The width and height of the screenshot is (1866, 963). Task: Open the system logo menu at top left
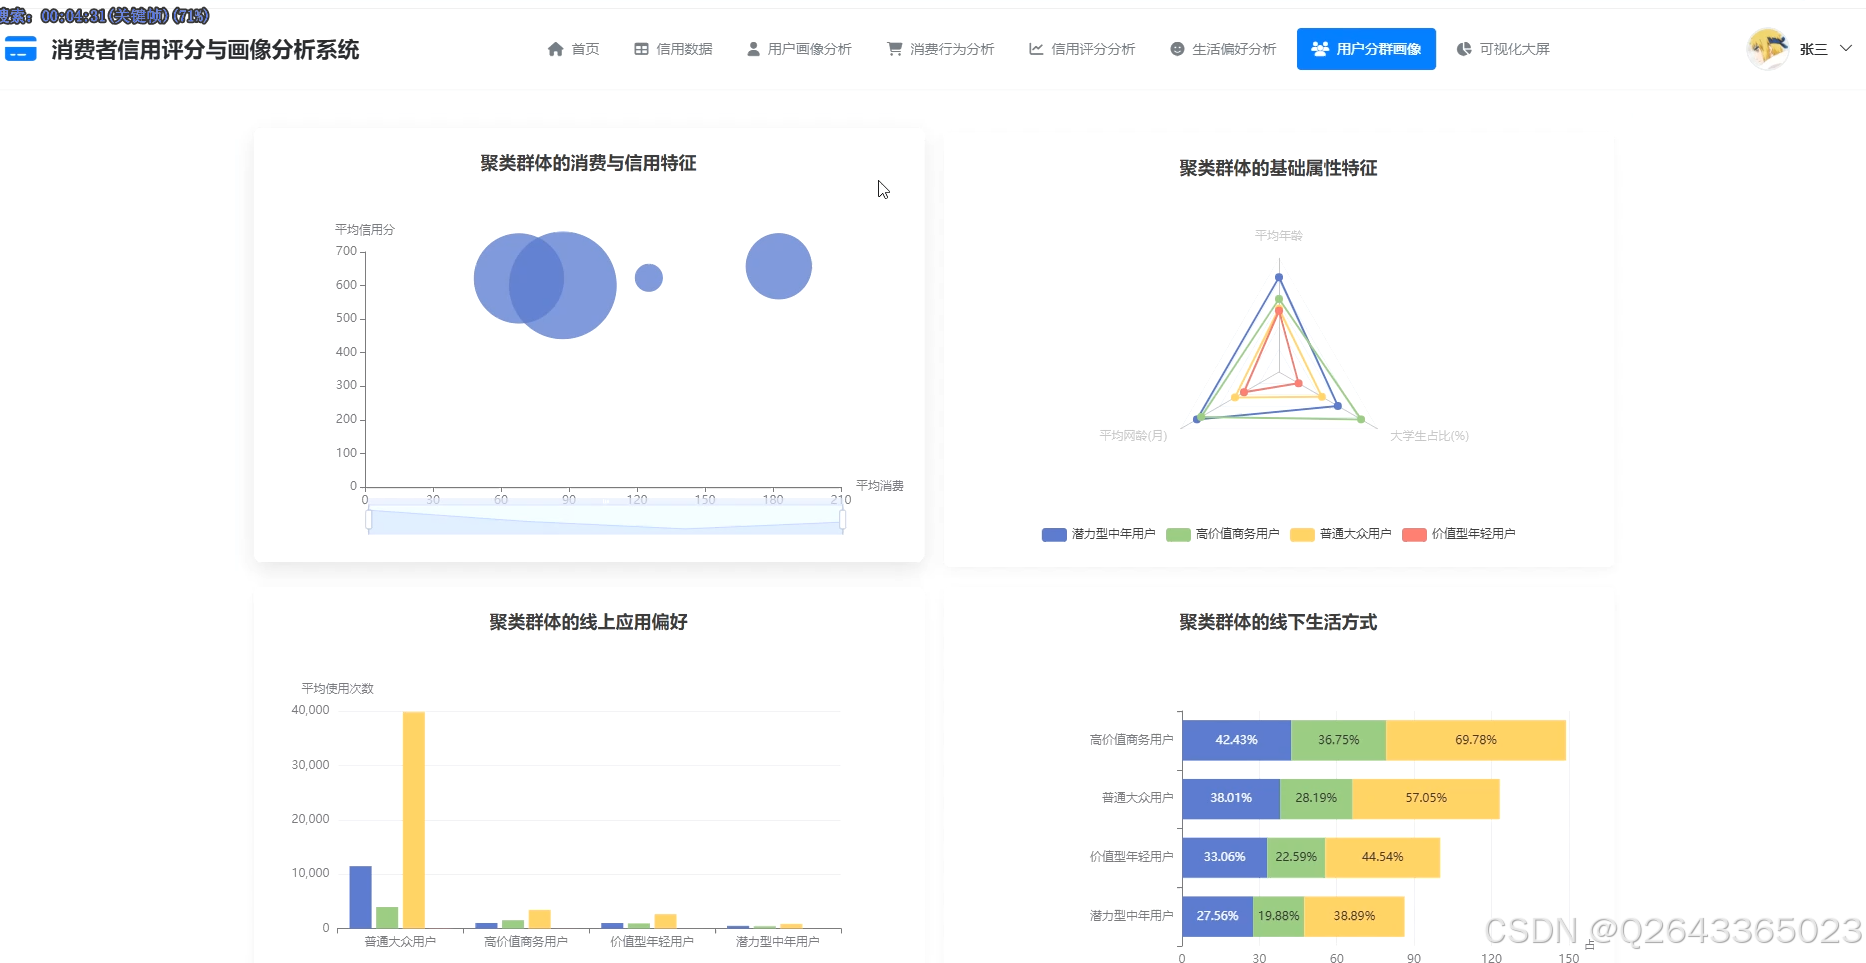(x=21, y=48)
